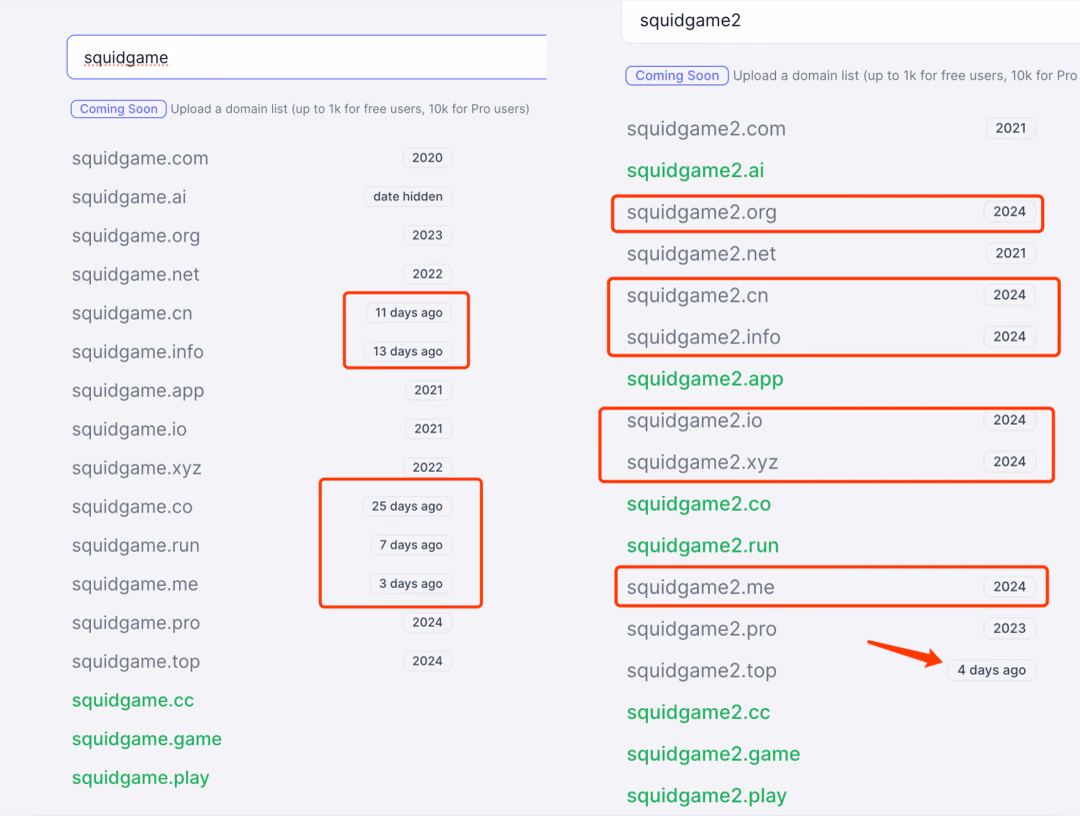Open the squidgame.com domain result

coord(140,158)
